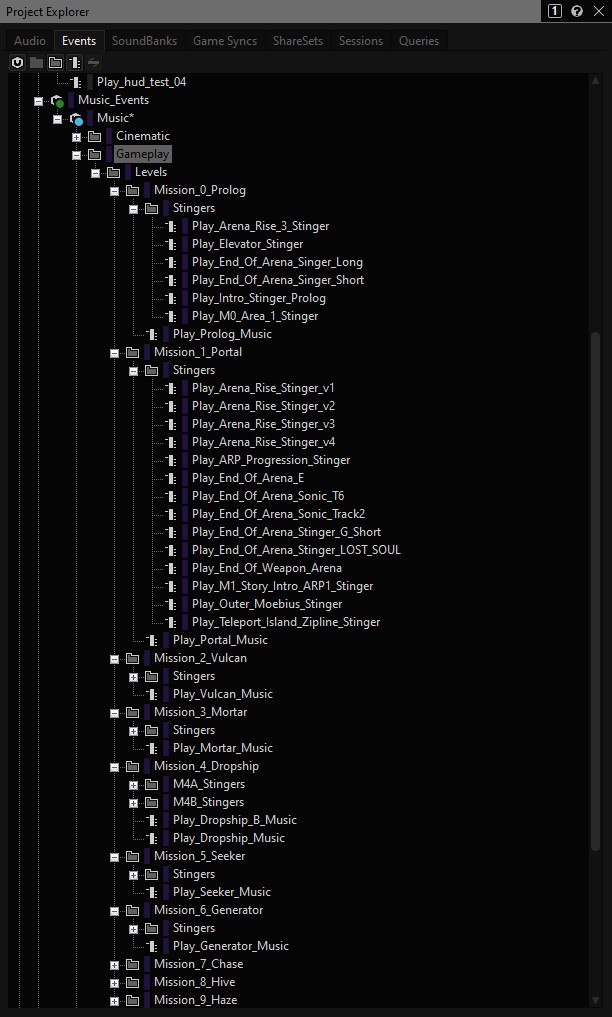This screenshot has width=612, height=1017.
Task: Select the closed folder icon in the toolbar
Action: tap(35, 62)
